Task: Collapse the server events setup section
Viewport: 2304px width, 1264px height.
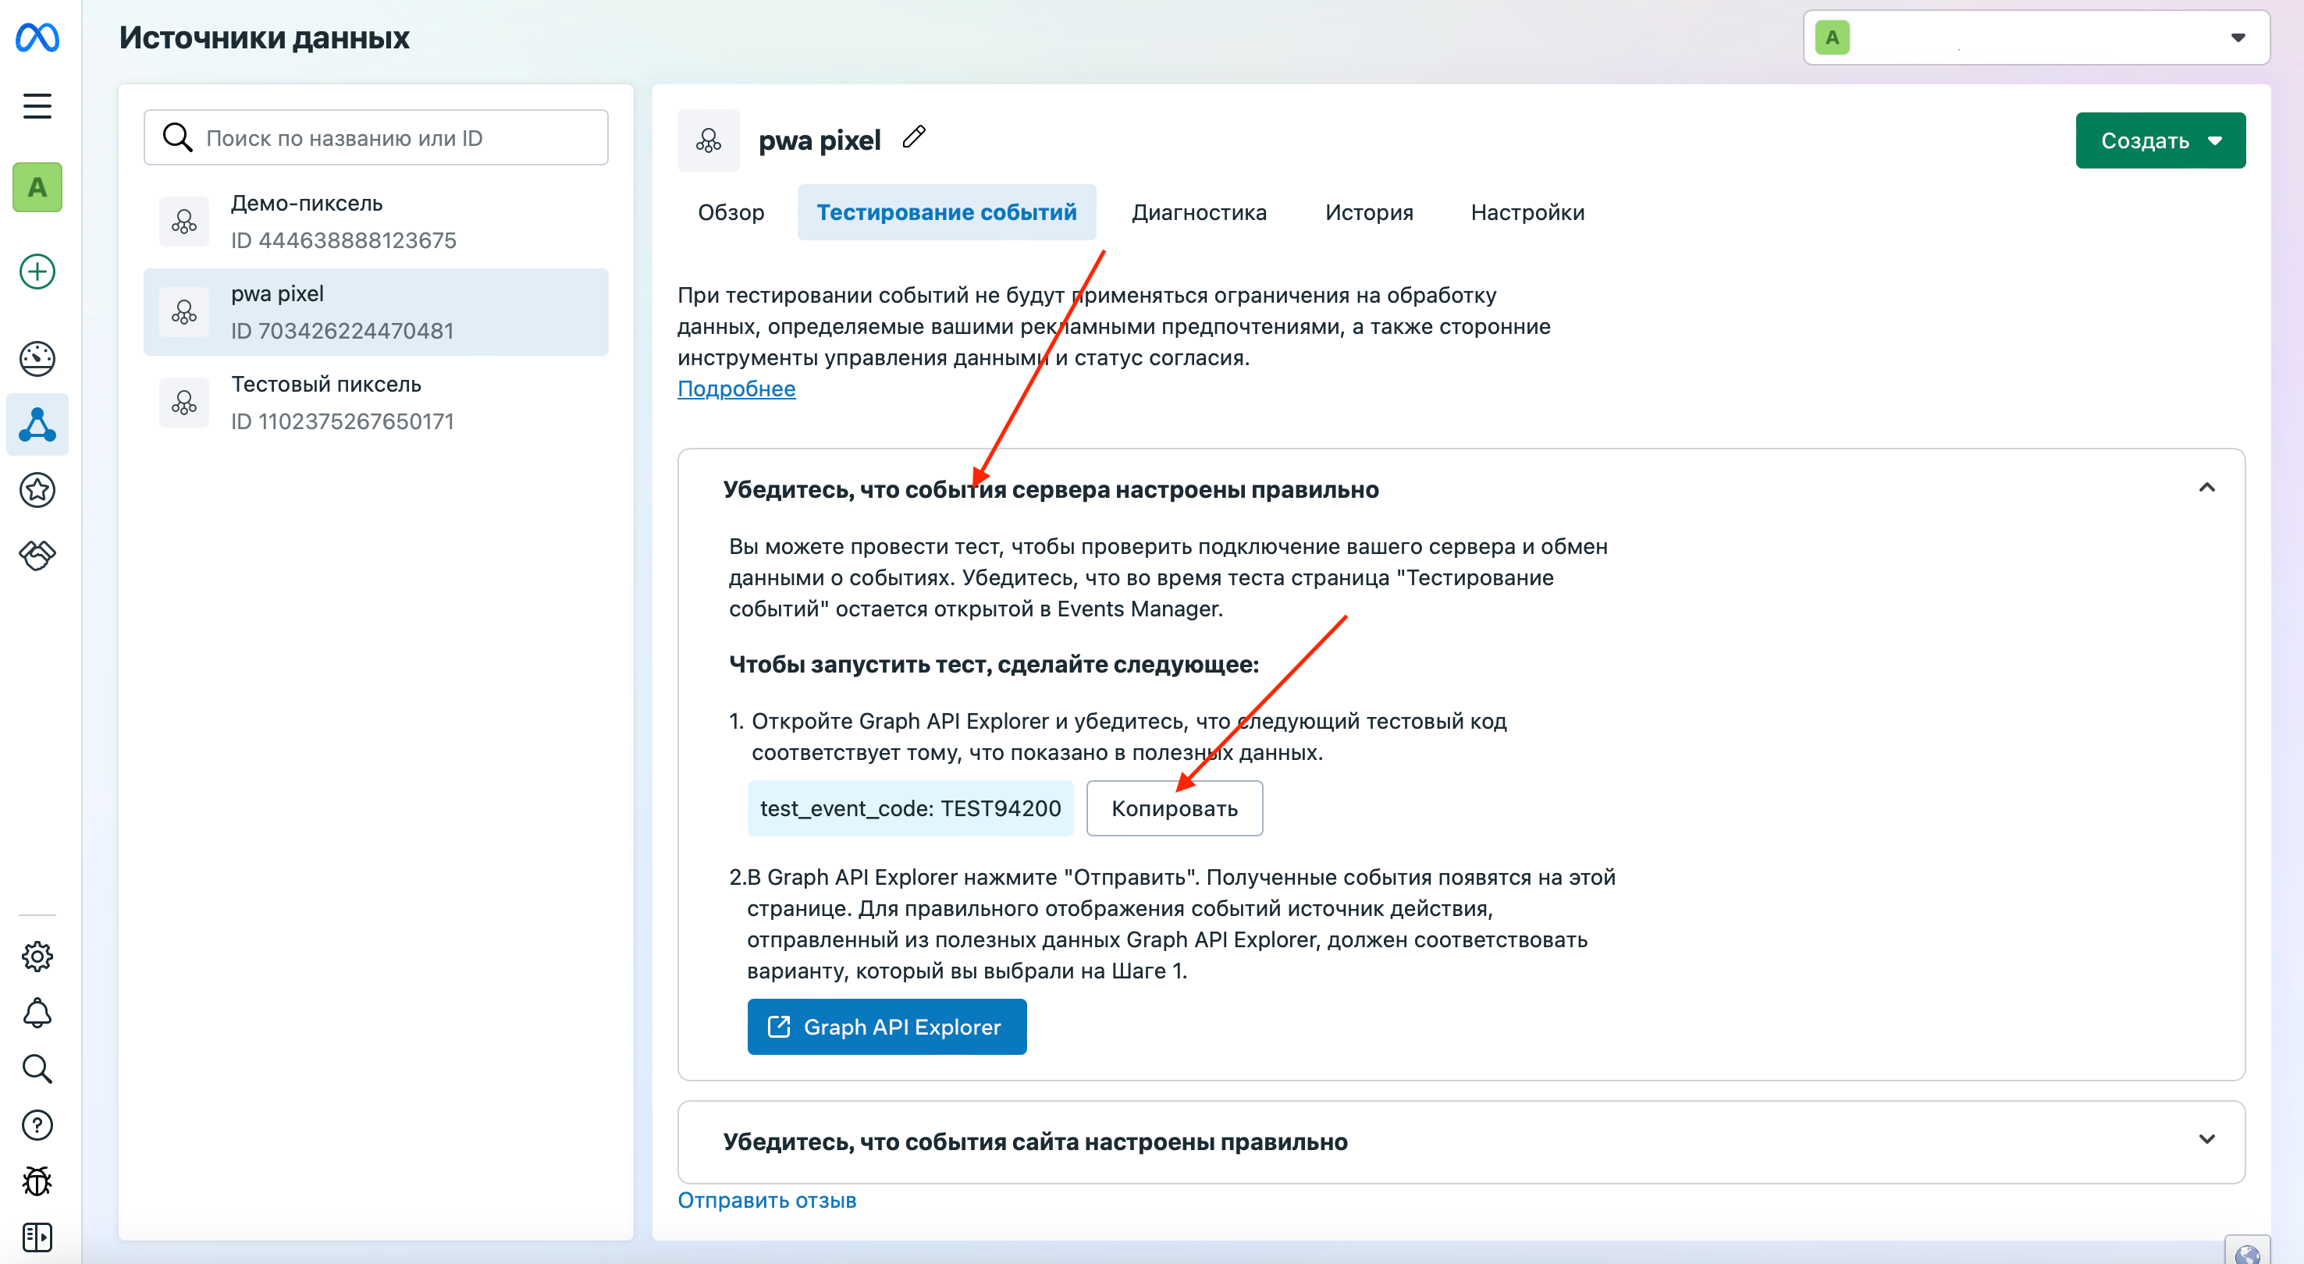Action: [2206, 488]
